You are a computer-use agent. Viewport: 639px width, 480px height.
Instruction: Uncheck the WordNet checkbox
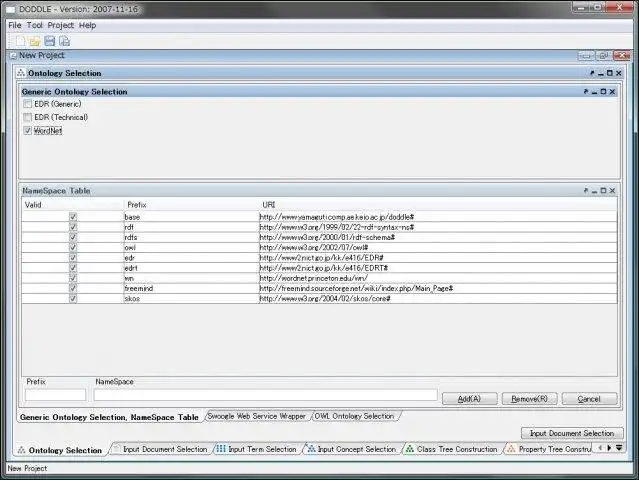[x=27, y=131]
